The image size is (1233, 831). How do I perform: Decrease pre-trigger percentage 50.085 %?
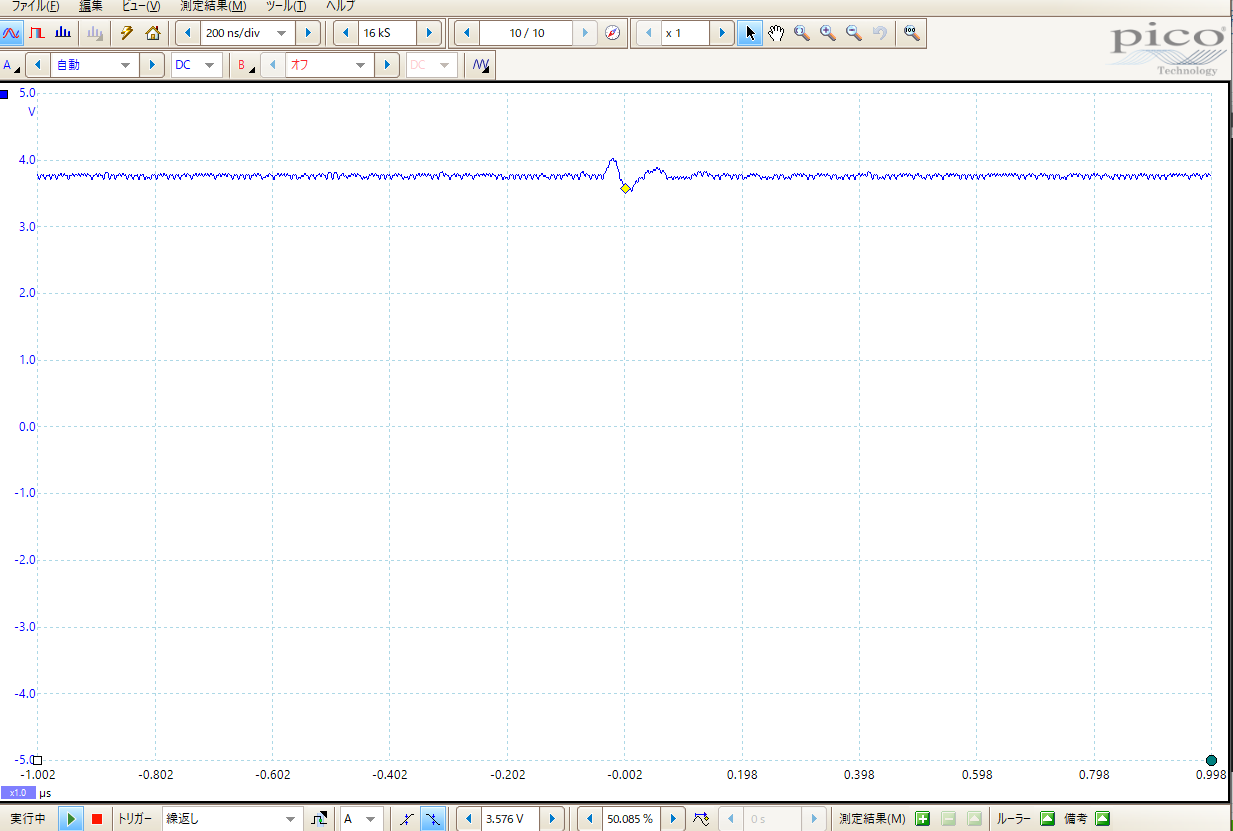(x=591, y=818)
